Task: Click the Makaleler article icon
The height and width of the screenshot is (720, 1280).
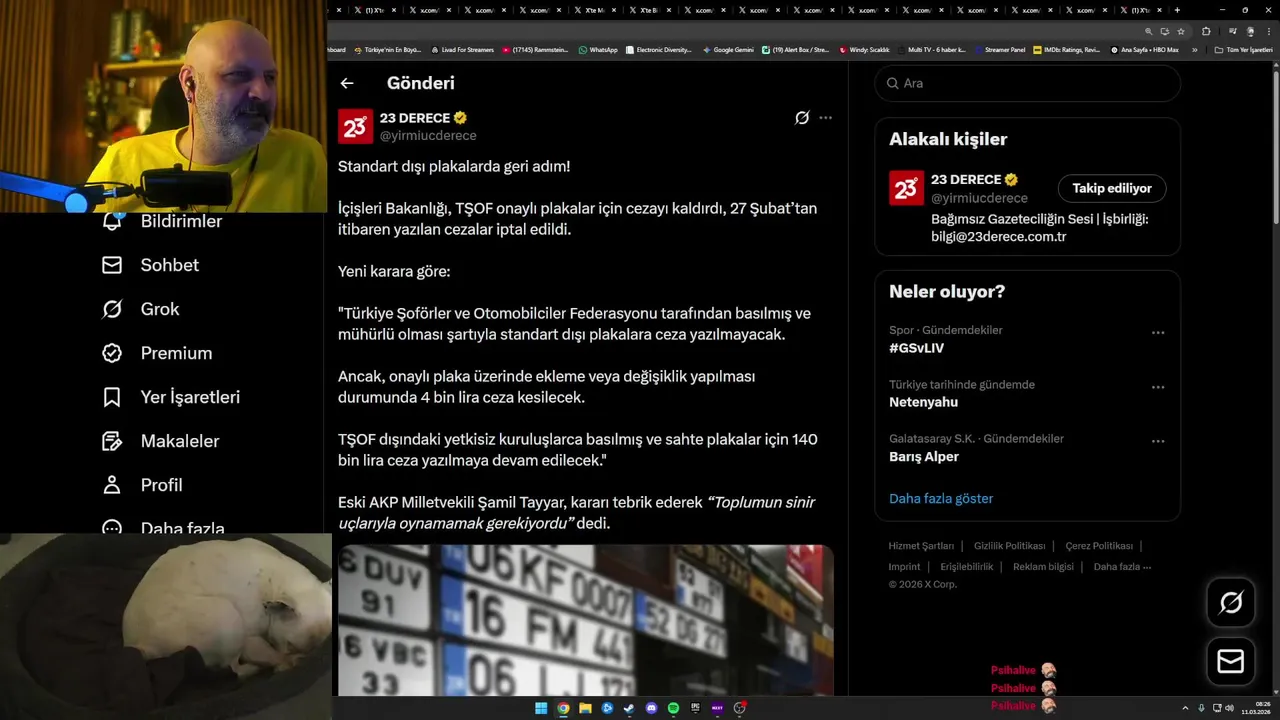Action: pos(112,441)
